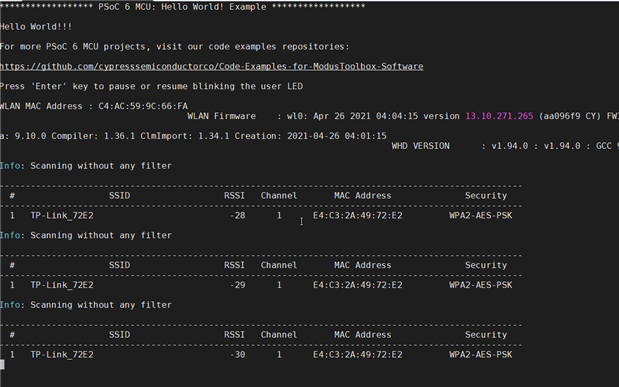Click the 'For more PSoC 6 MCU projects' line

[x=174, y=47]
